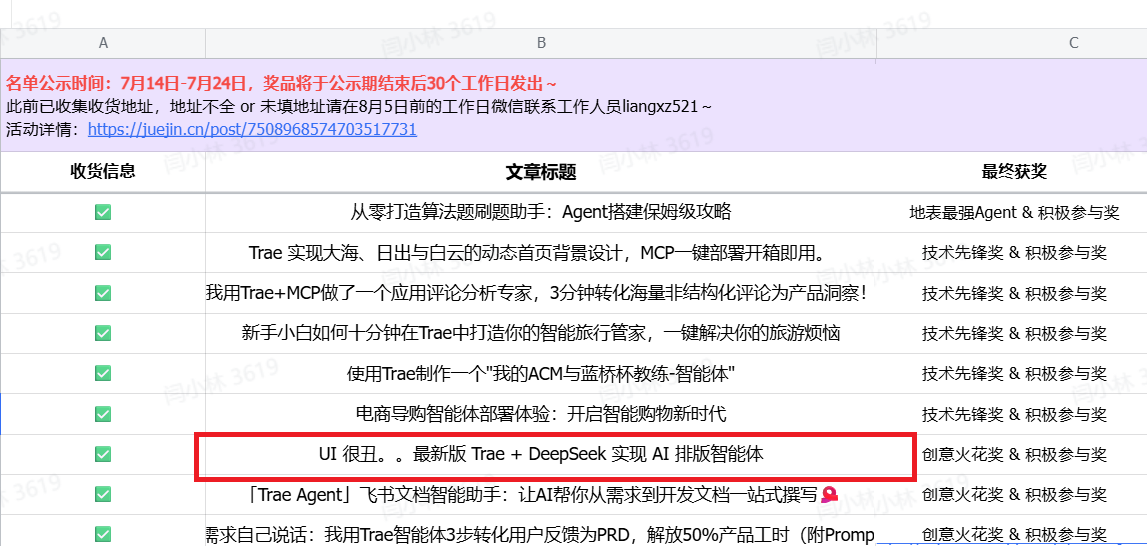This screenshot has height=546, width=1147.
Task: Toggle checkmark in the 需求自己说话 row
Action: 103,535
